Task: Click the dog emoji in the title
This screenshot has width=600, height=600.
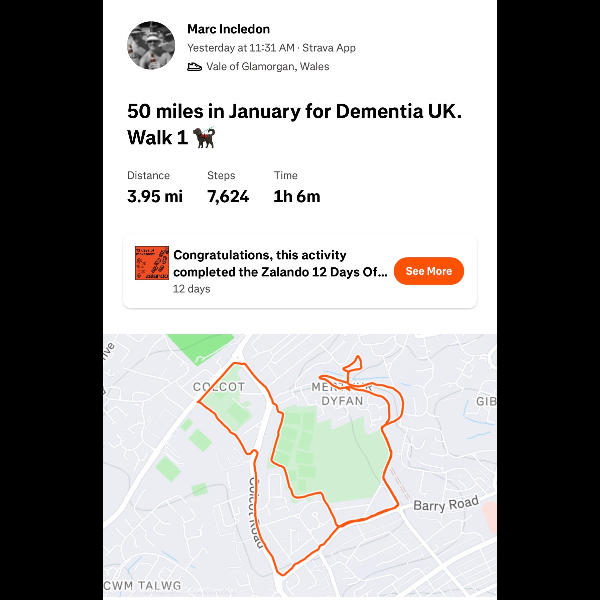Action: coord(204,137)
